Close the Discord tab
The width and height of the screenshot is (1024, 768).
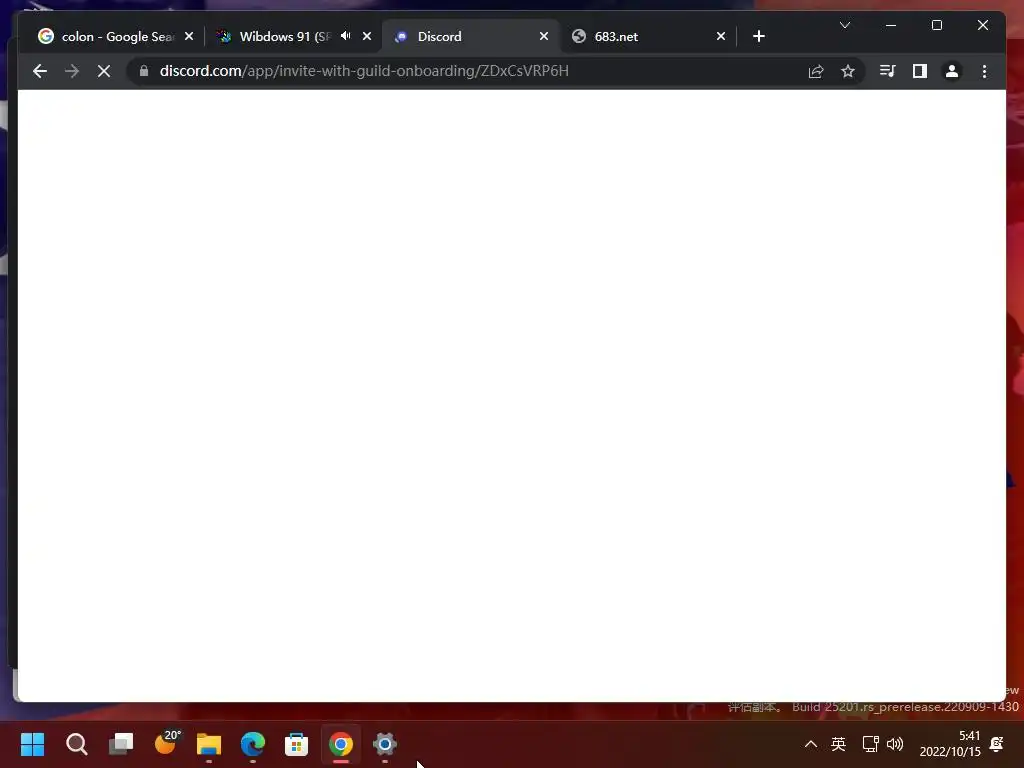coord(543,37)
